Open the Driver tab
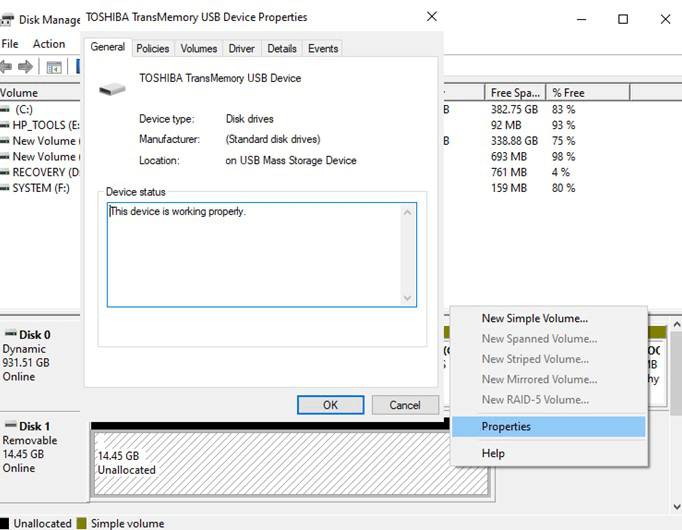The width and height of the screenshot is (682, 530). tap(241, 48)
